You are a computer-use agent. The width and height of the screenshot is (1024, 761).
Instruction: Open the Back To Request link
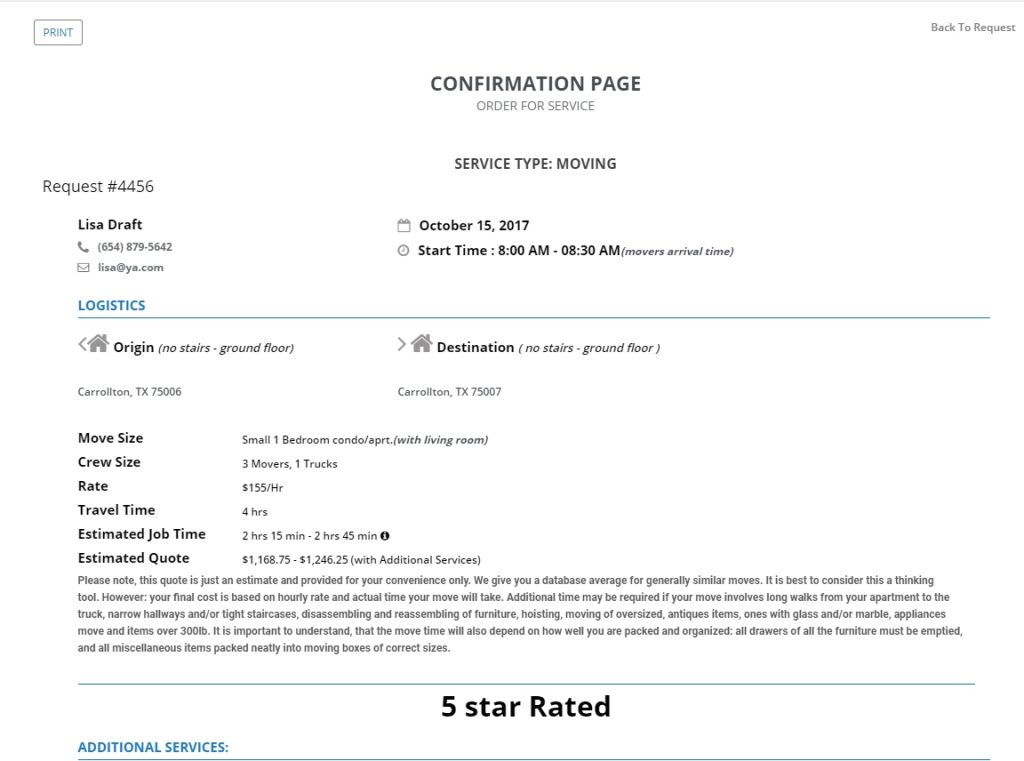(972, 27)
